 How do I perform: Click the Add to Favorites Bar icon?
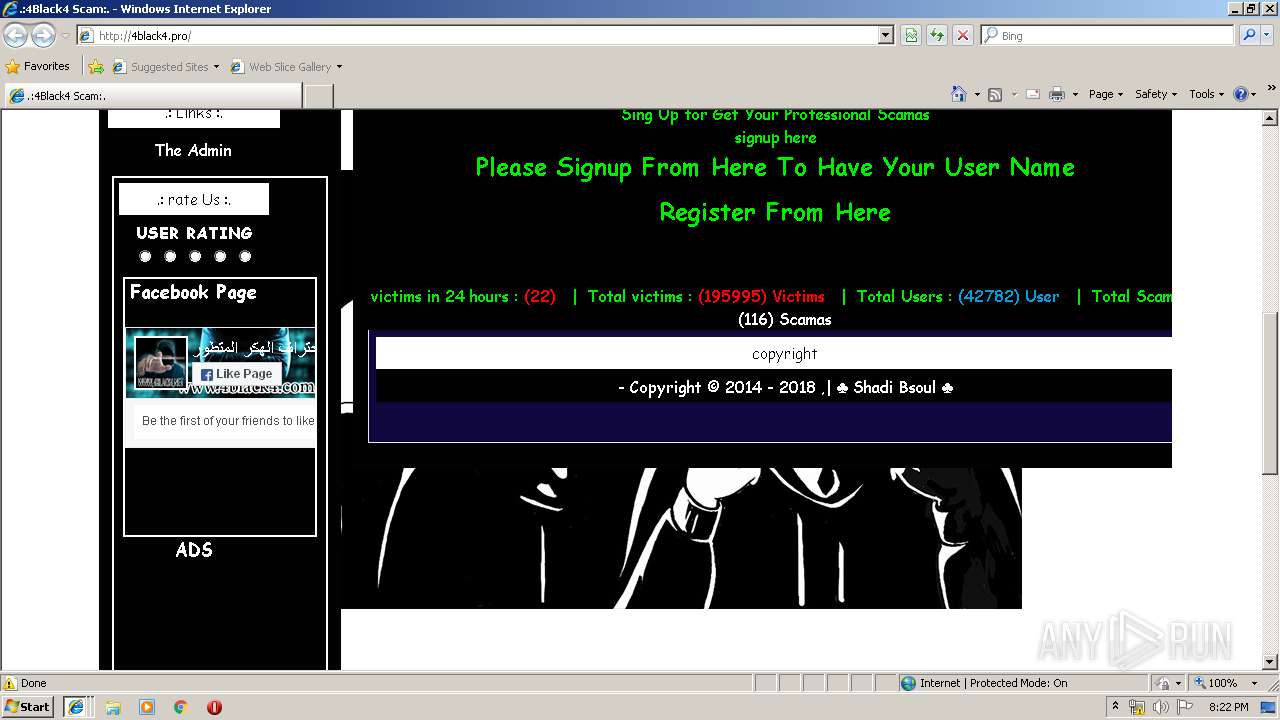point(96,67)
